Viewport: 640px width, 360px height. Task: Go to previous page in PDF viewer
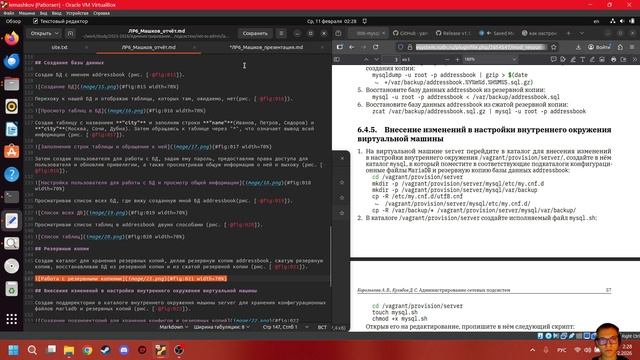(366, 59)
